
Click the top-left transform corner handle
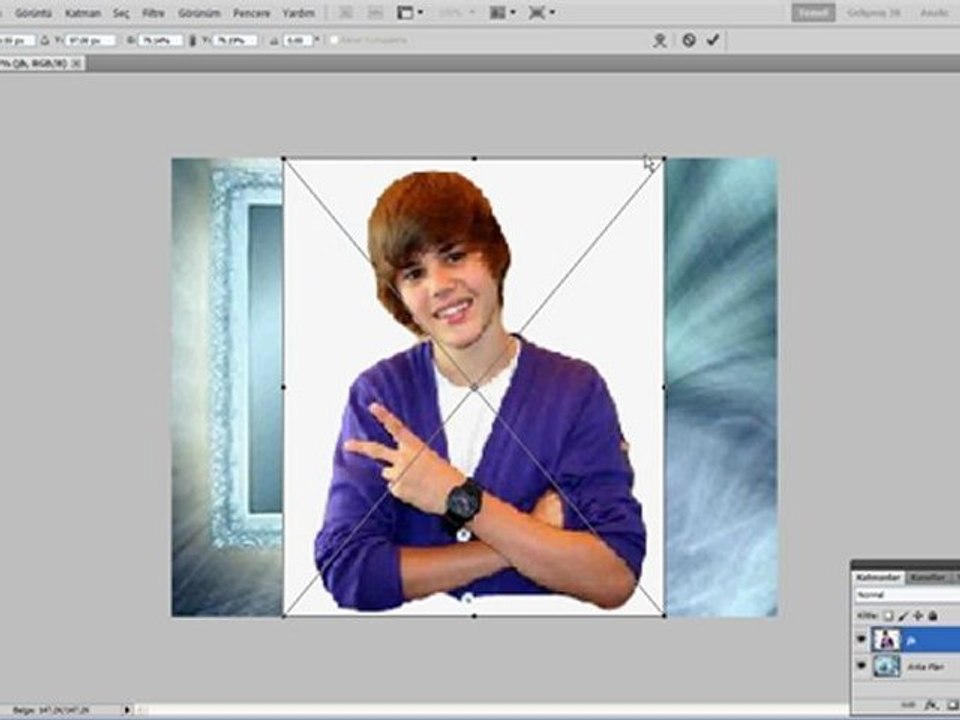pyautogui.click(x=283, y=159)
